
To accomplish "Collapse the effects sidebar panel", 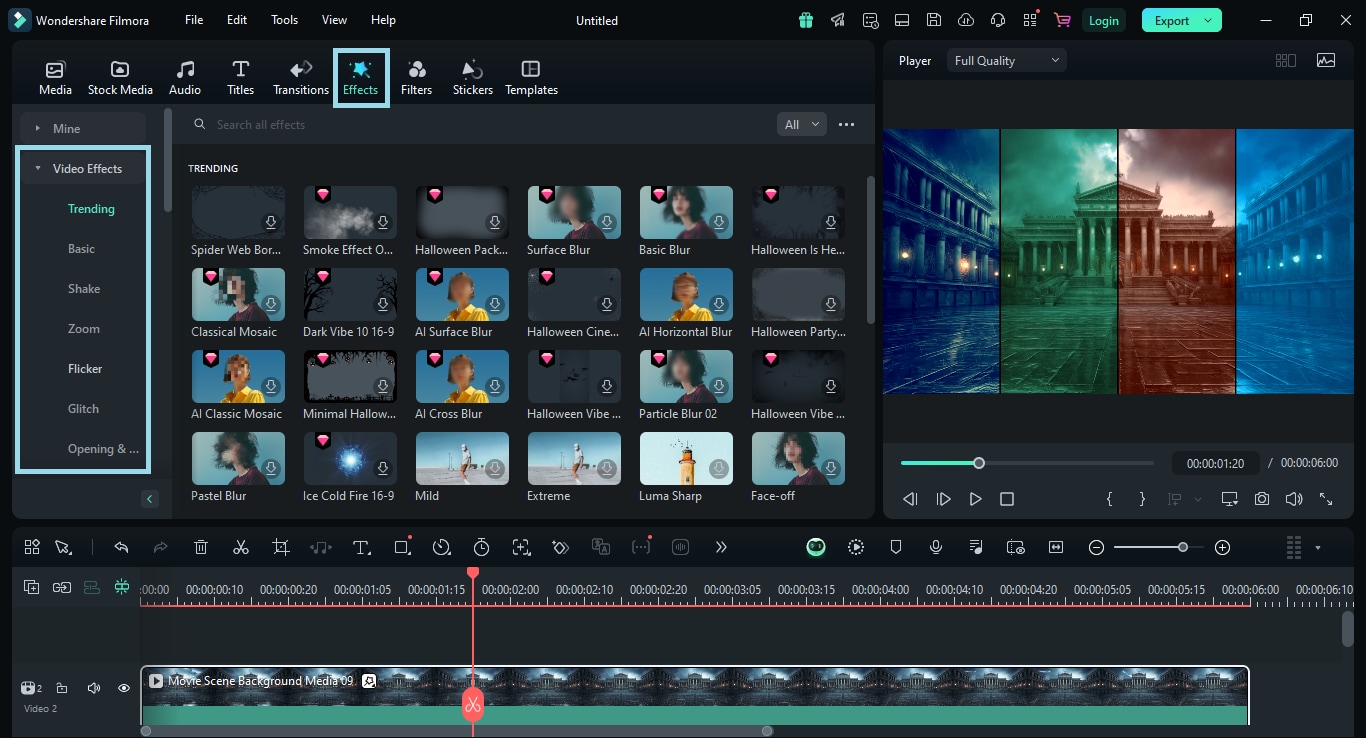I will (150, 498).
